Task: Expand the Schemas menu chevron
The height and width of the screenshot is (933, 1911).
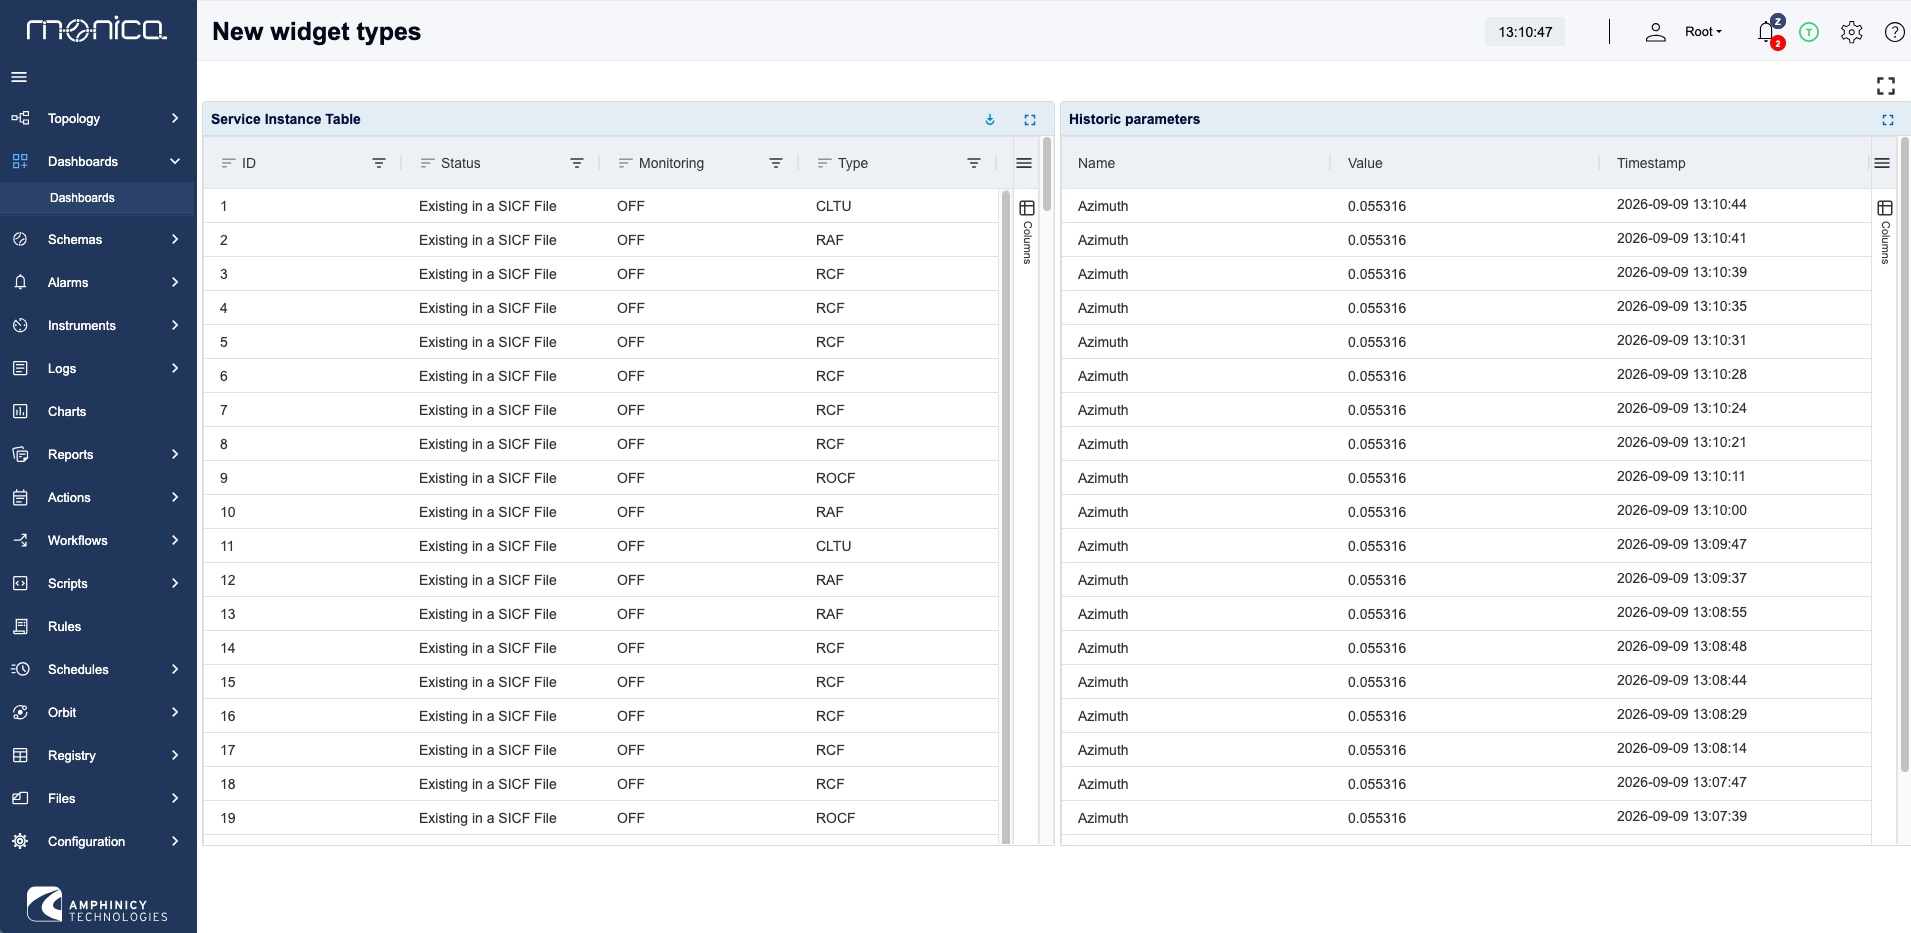Action: click(x=175, y=239)
